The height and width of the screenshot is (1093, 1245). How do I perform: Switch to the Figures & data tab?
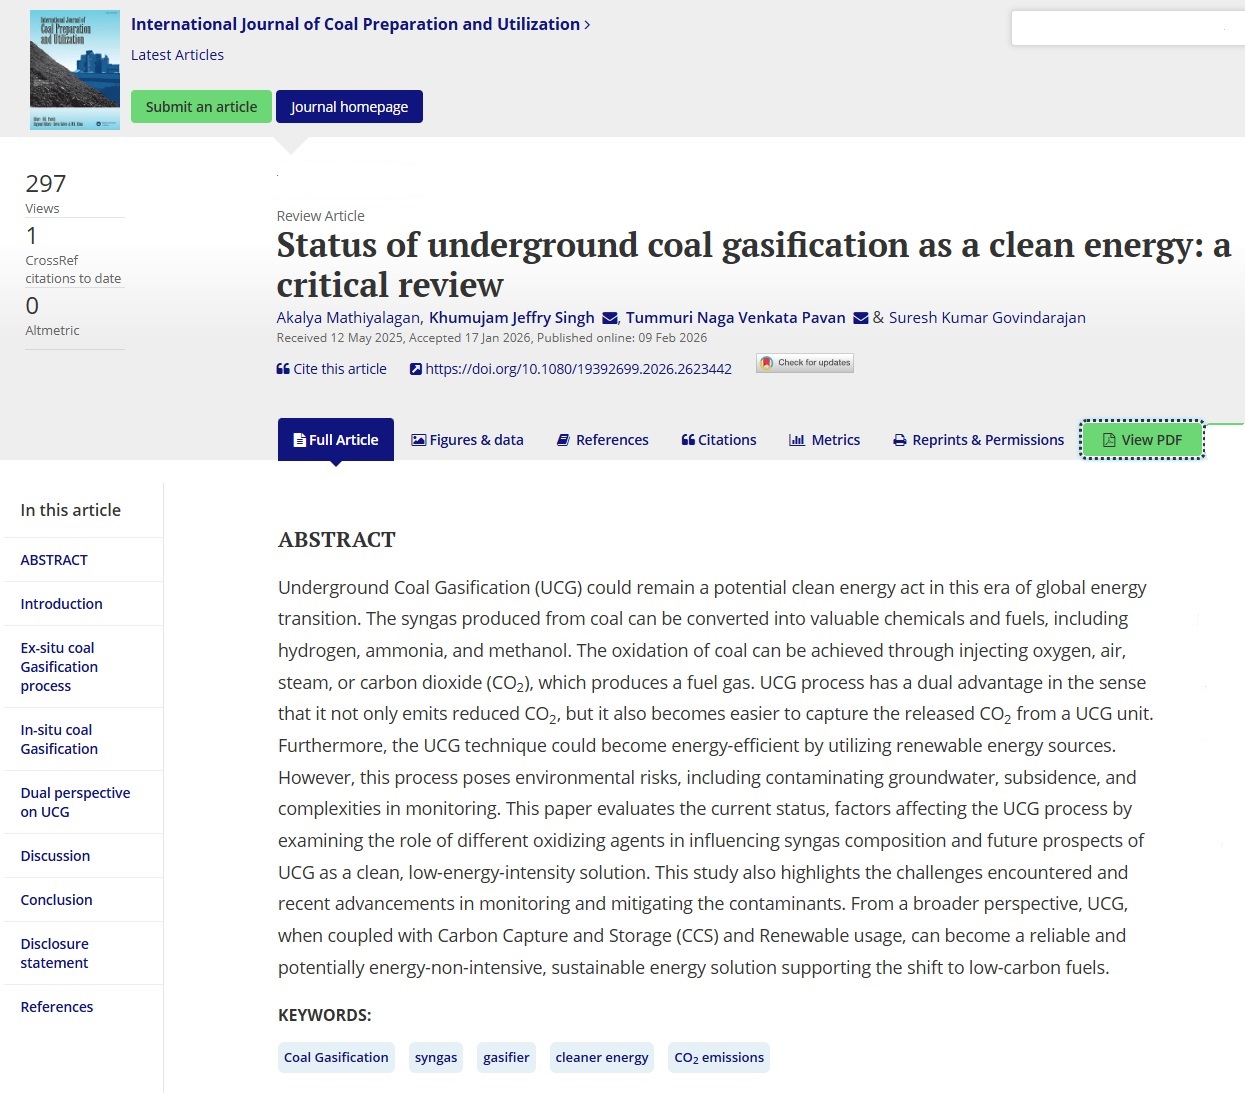pyautogui.click(x=467, y=440)
